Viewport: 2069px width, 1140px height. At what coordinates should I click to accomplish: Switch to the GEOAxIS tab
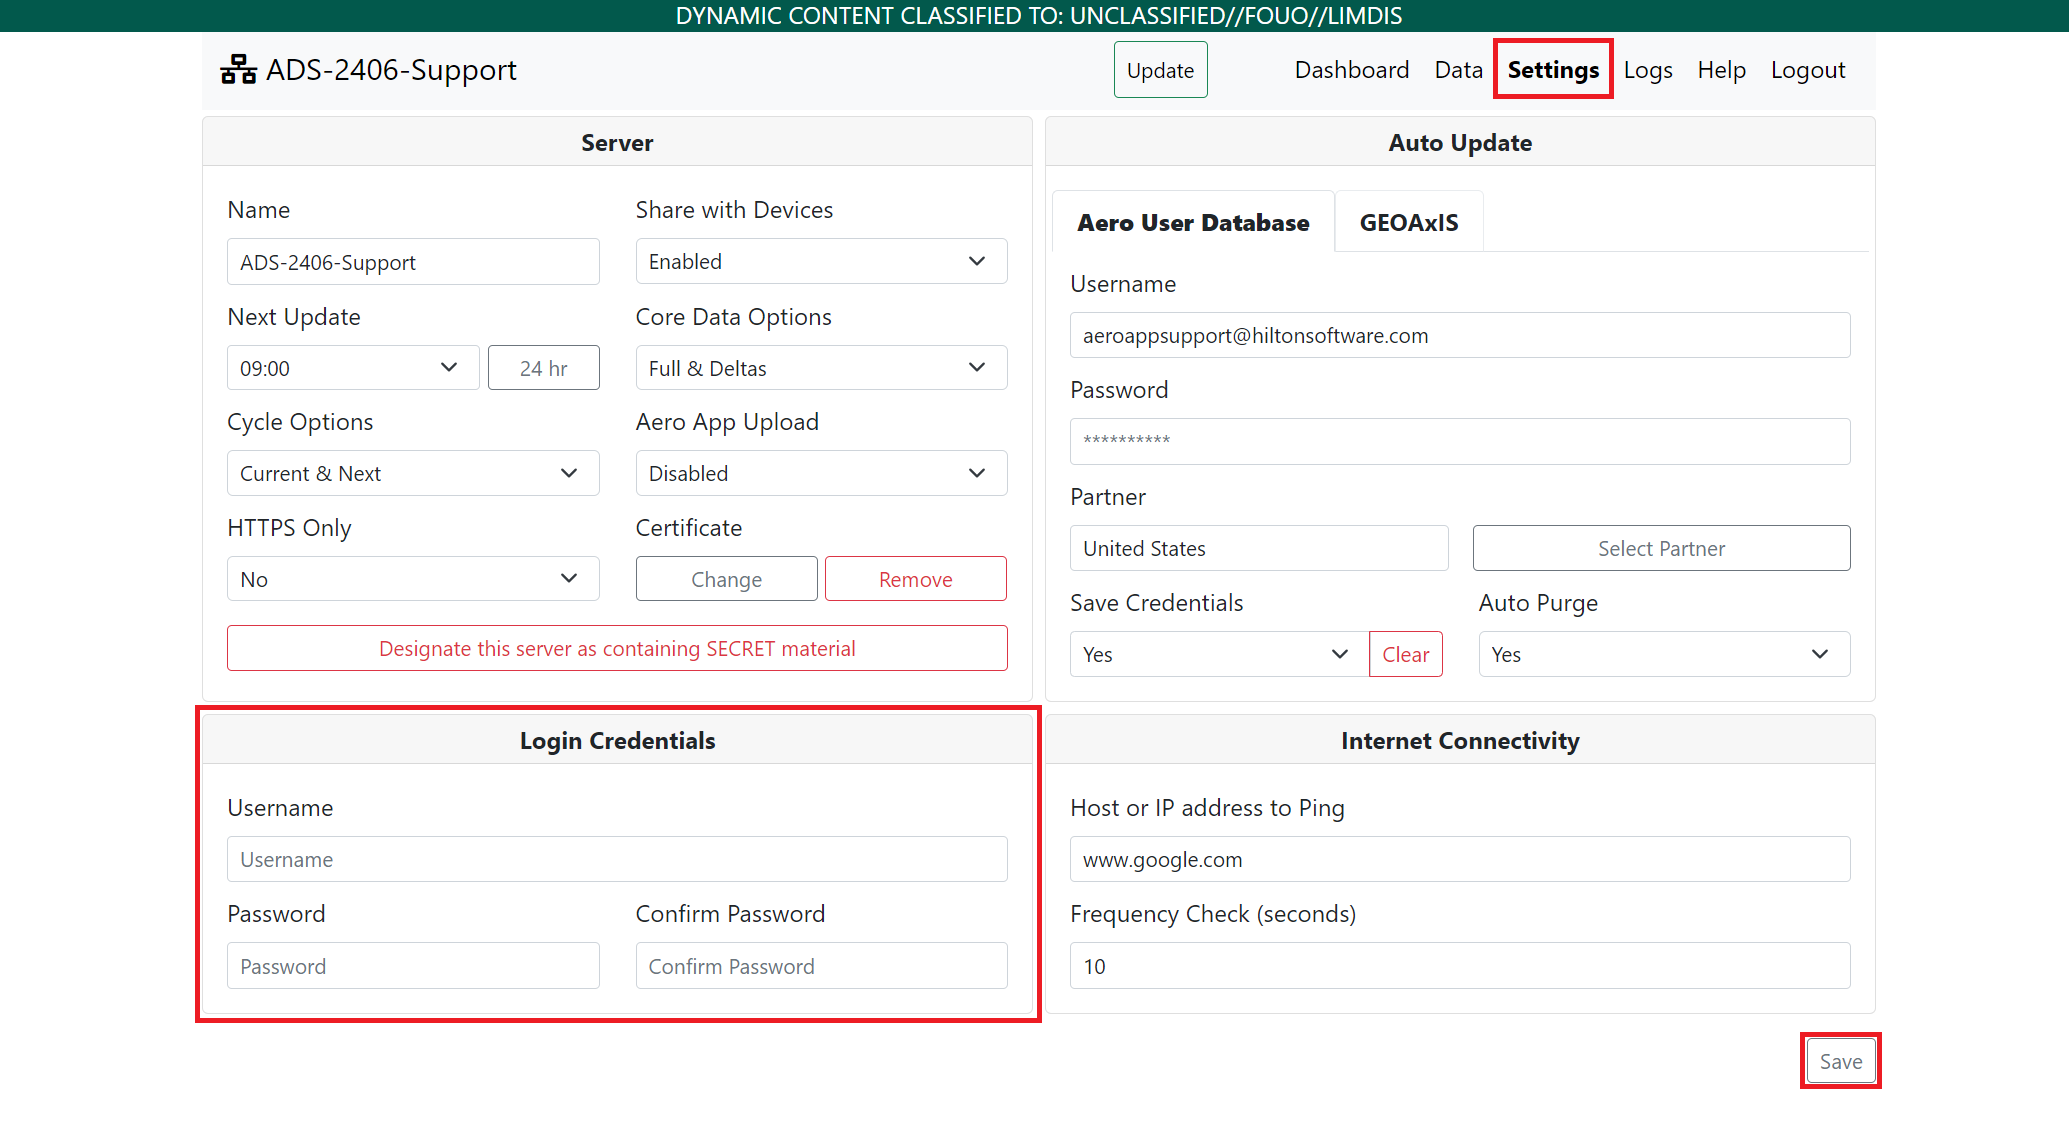click(1408, 222)
